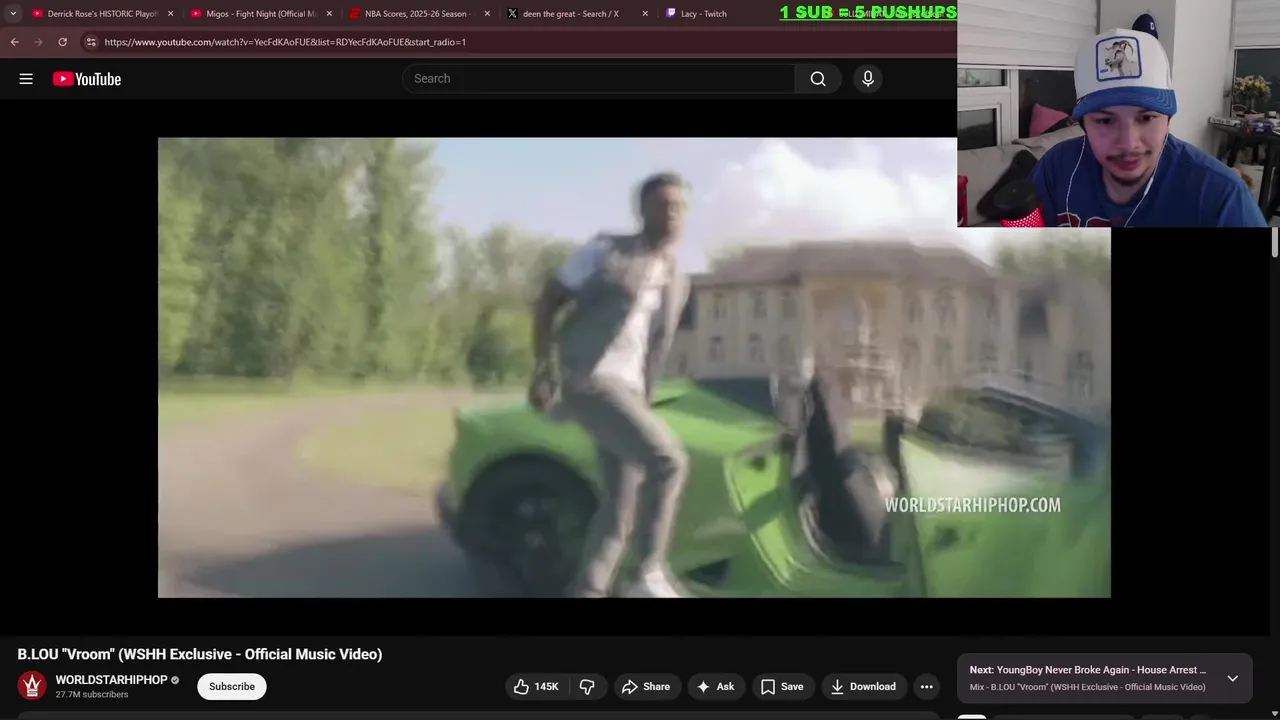Switch to the Lacy - Twitch tab
Screen dimensions: 1280x720
point(703,14)
